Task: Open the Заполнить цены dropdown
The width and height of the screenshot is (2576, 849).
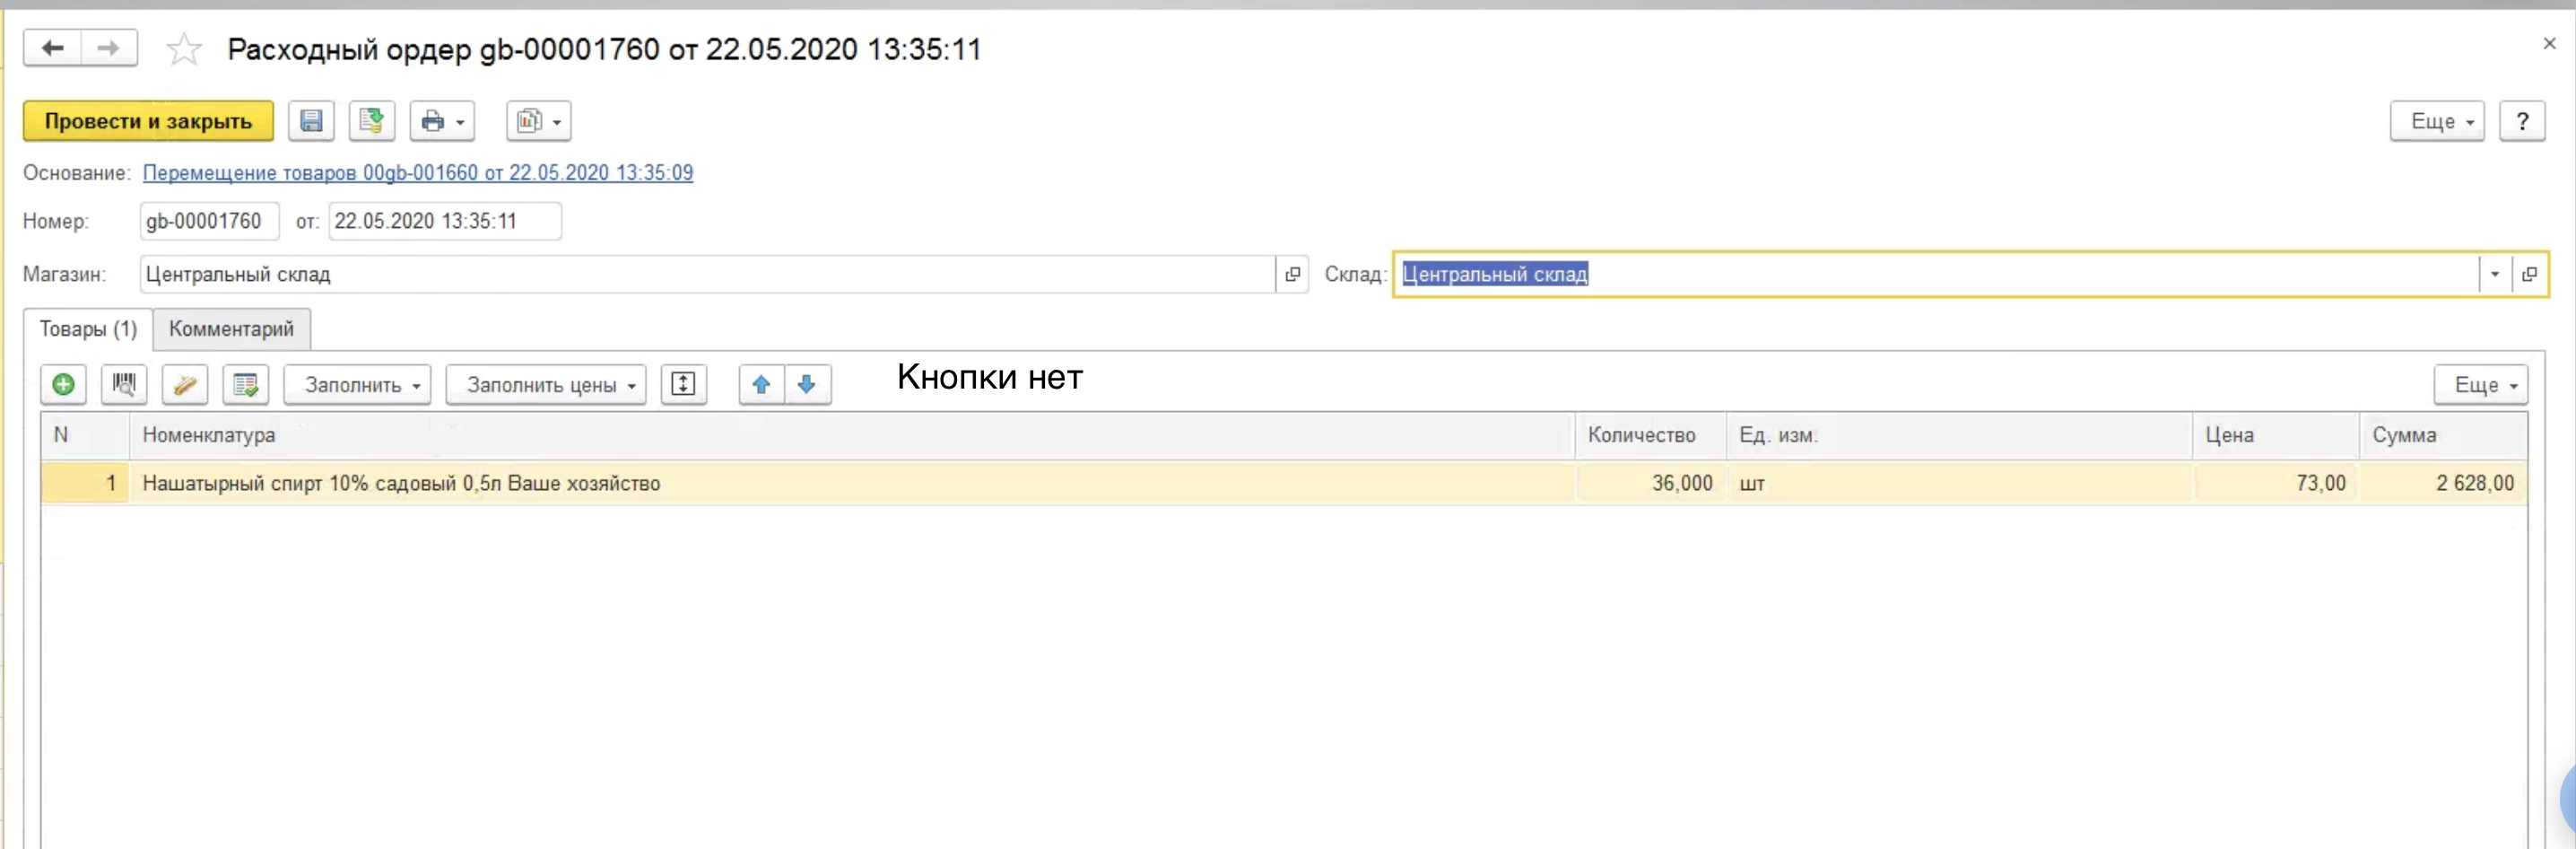Action: 546,384
